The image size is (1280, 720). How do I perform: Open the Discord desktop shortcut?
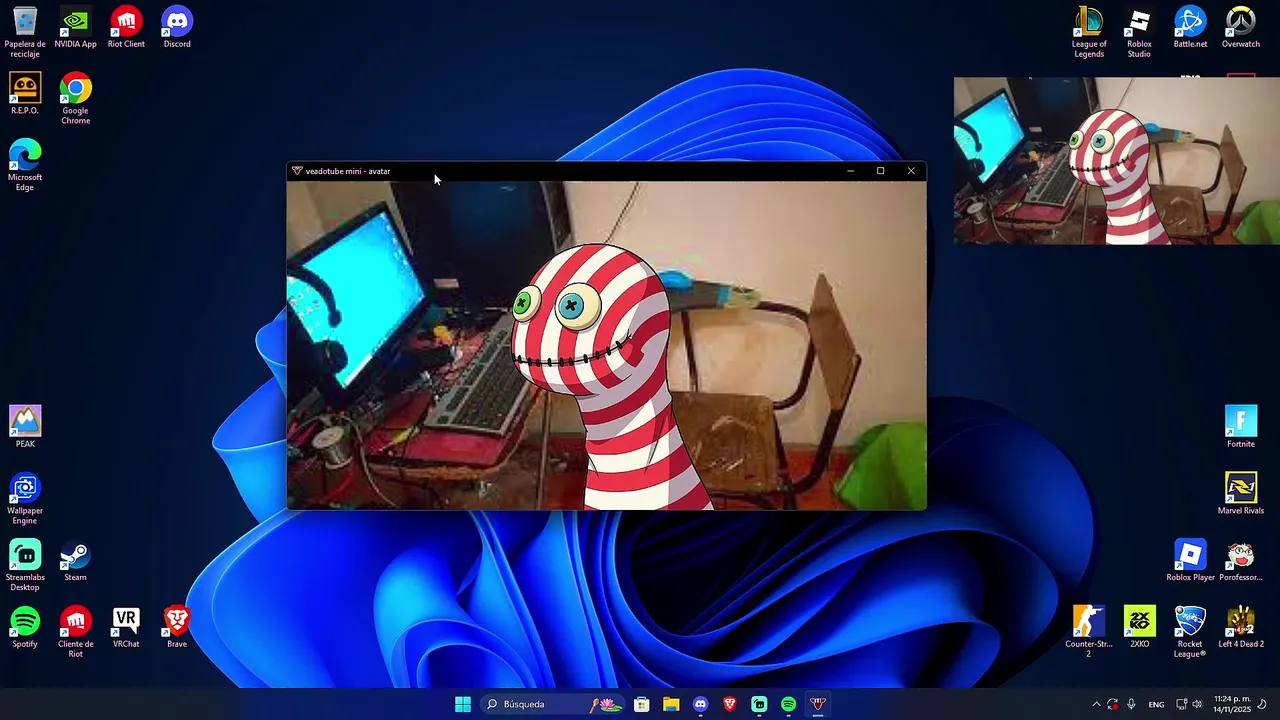pos(177,27)
